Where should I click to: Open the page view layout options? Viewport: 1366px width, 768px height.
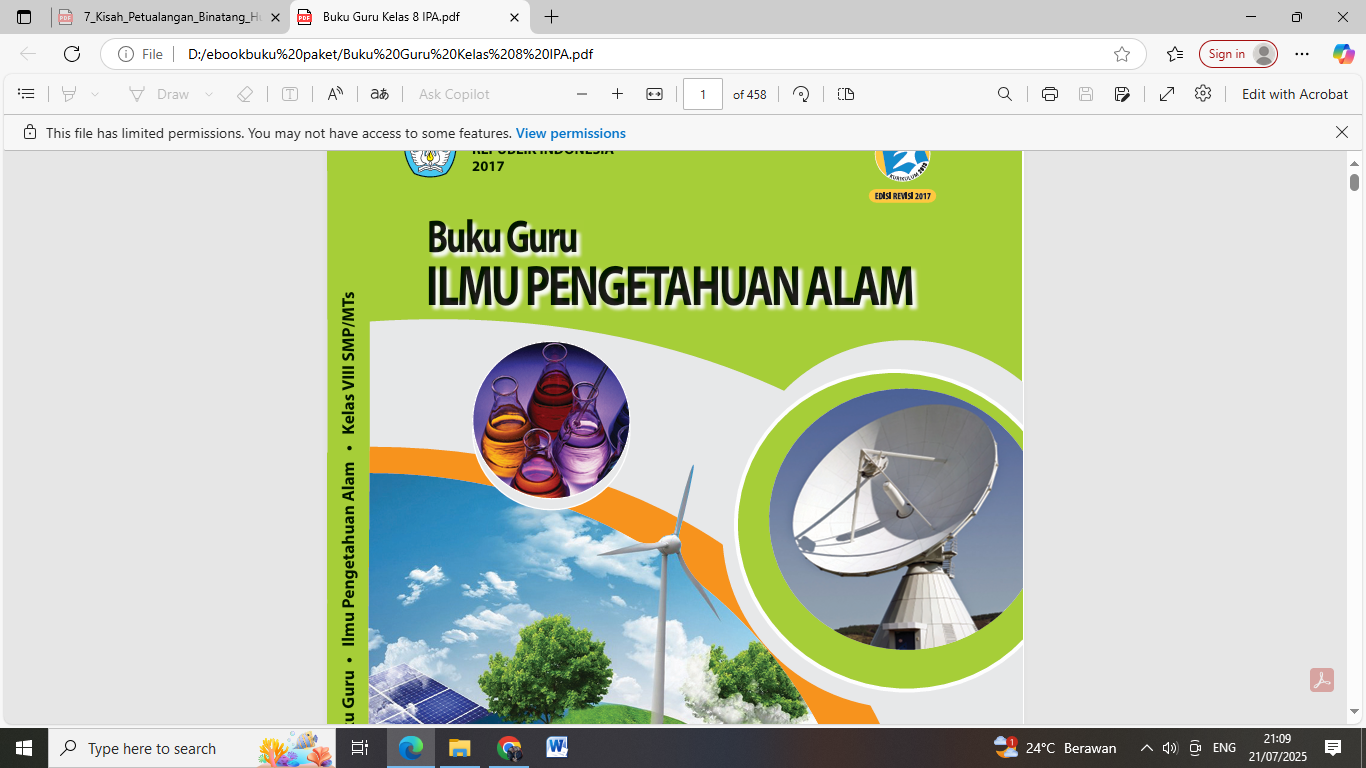pyautogui.click(x=845, y=93)
